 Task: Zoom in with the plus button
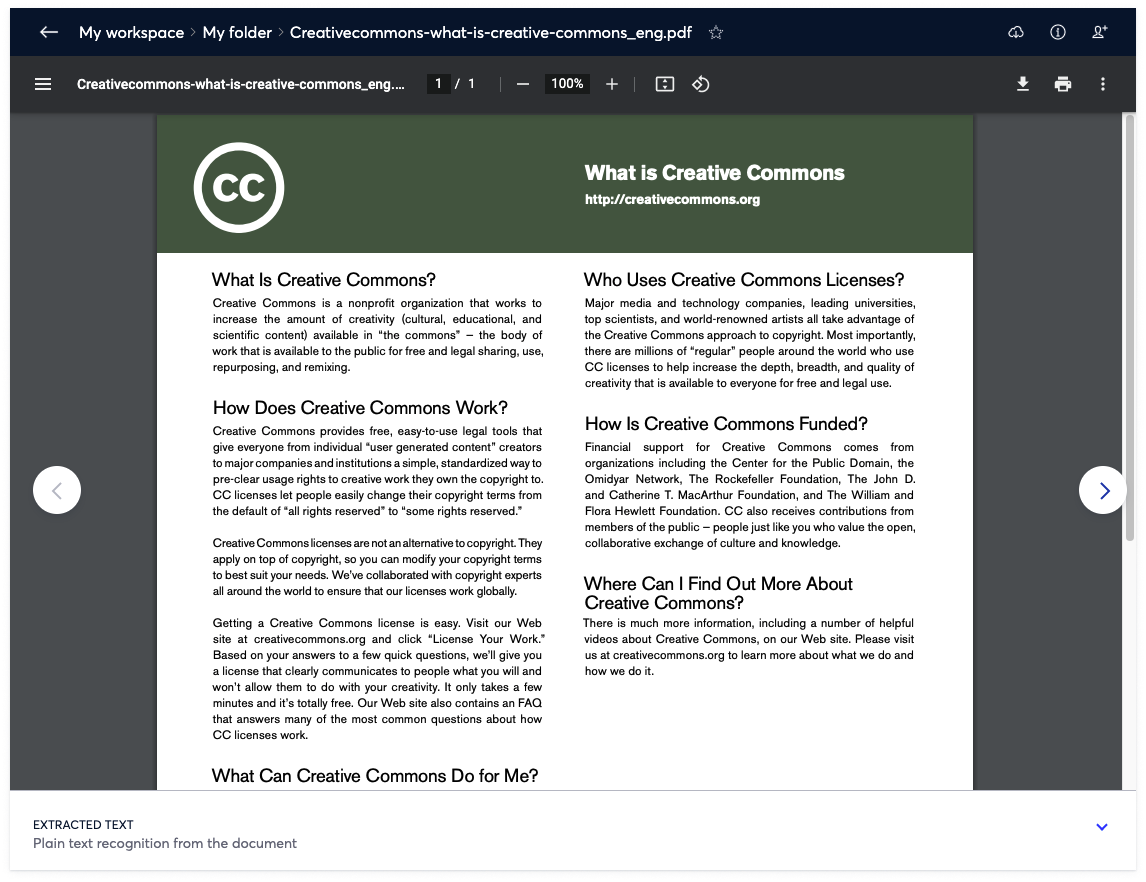tap(612, 84)
